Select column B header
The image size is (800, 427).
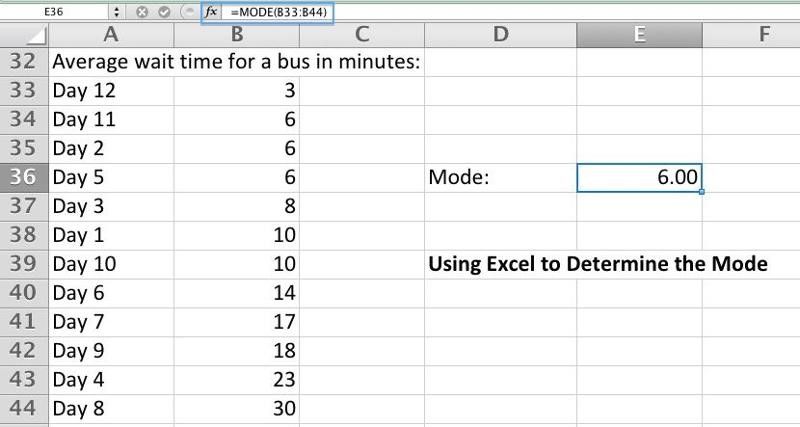pyautogui.click(x=236, y=35)
